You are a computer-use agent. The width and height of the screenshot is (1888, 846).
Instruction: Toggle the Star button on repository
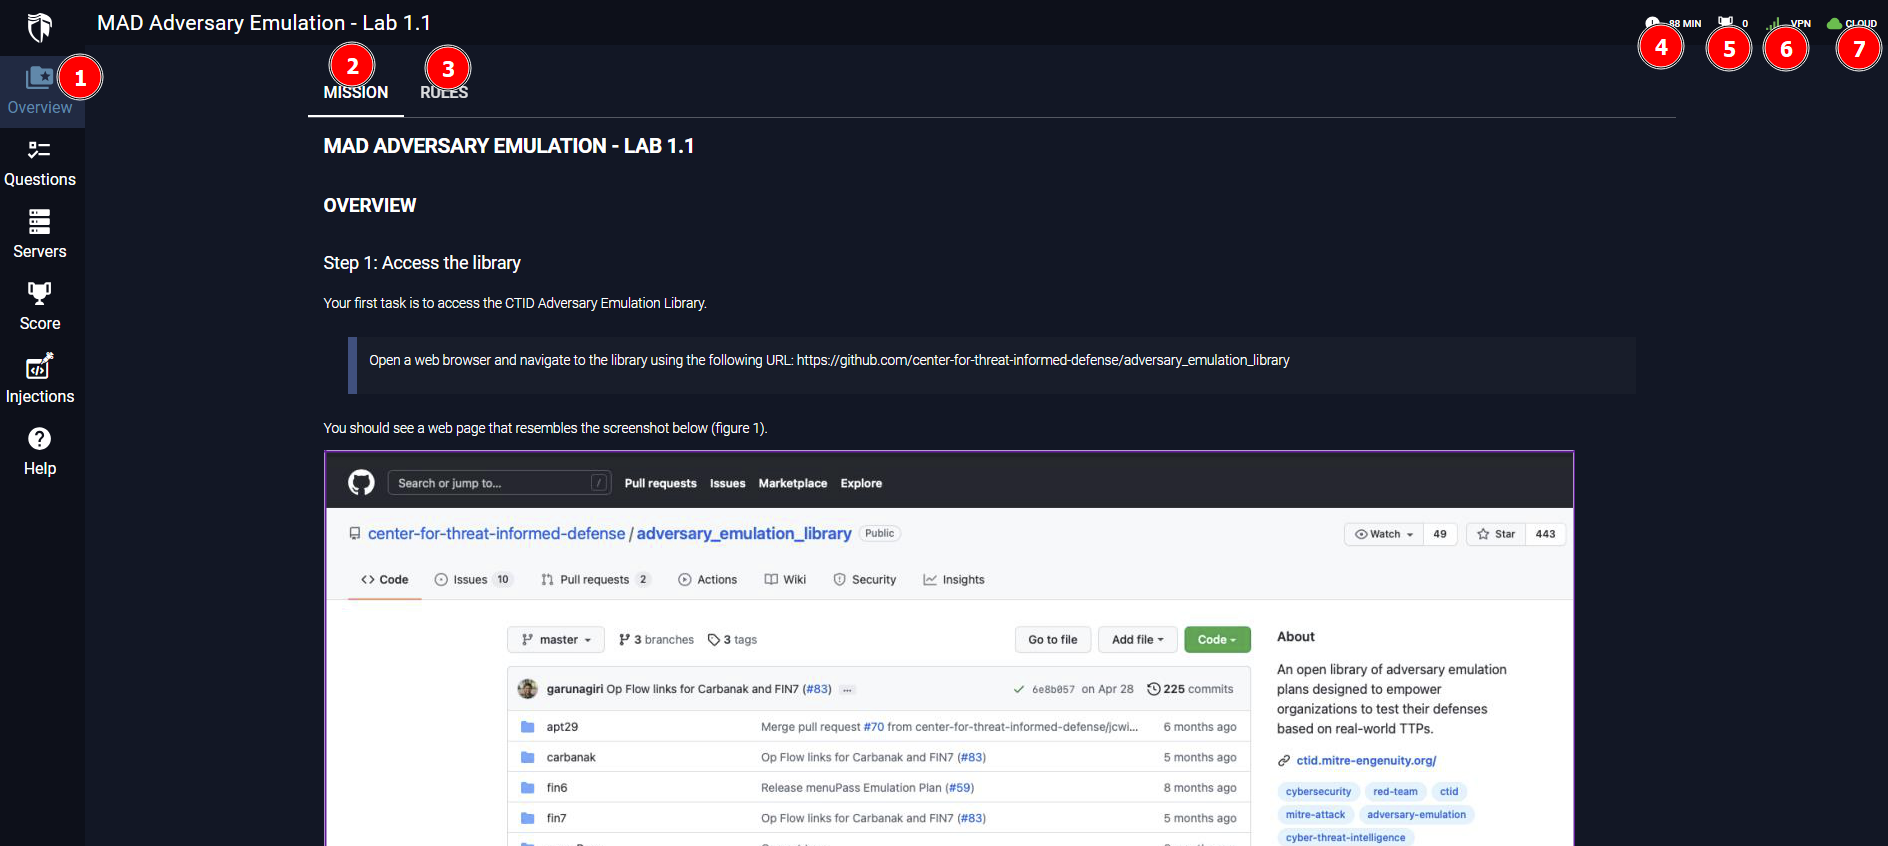coord(1496,534)
